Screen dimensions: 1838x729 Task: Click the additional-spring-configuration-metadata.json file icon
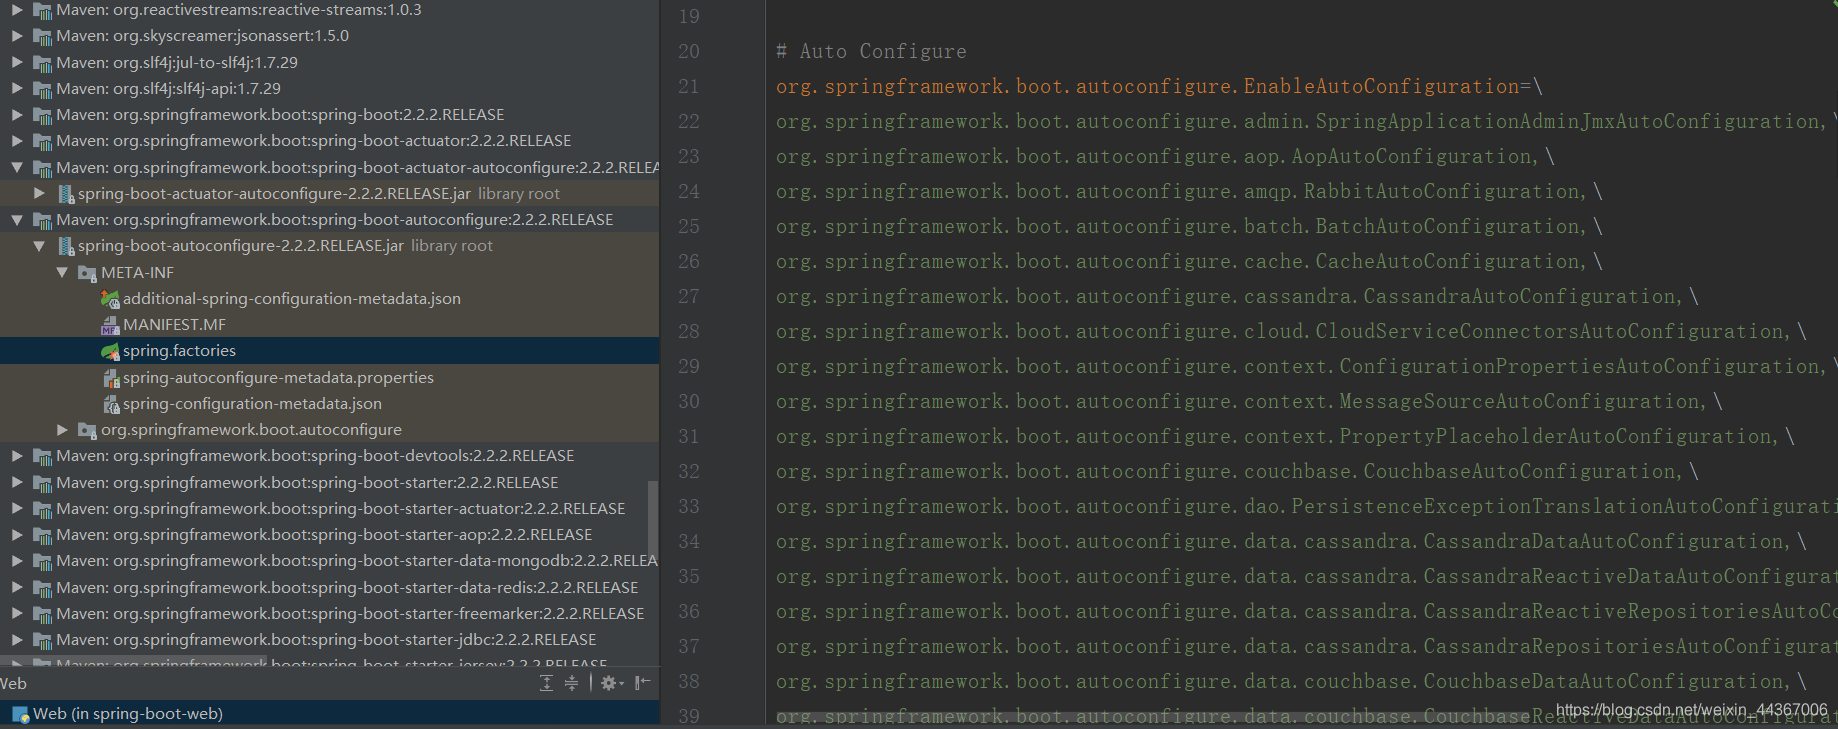110,299
